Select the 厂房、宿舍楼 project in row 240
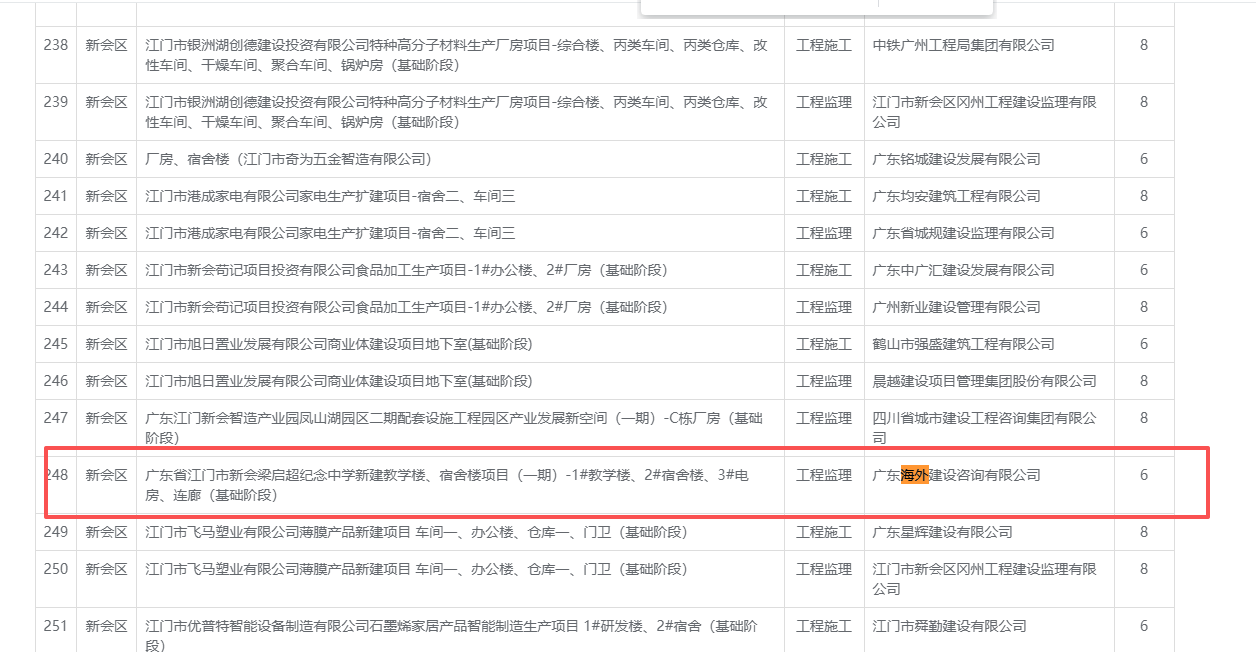Screen dimensions: 1256x652 coord(288,159)
